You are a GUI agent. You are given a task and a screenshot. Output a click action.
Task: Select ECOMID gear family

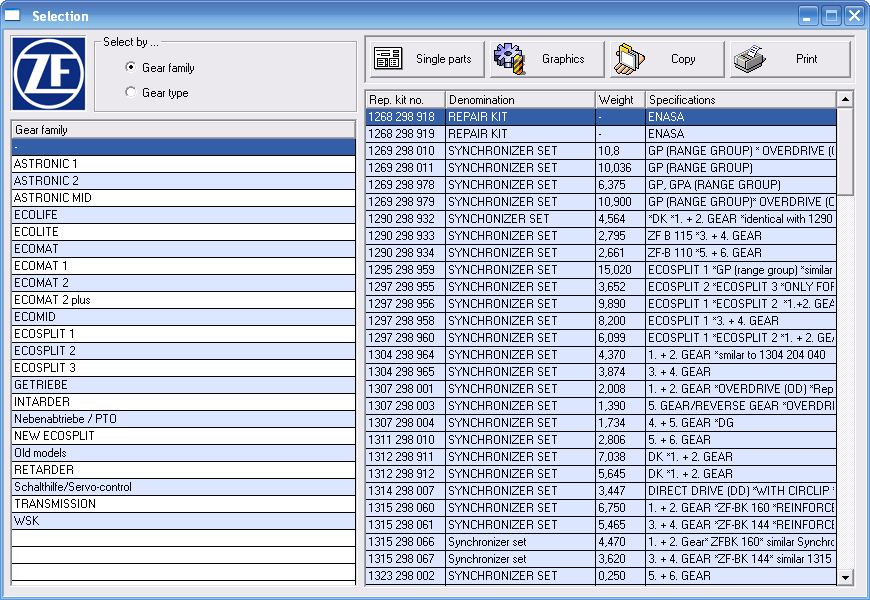(183, 317)
